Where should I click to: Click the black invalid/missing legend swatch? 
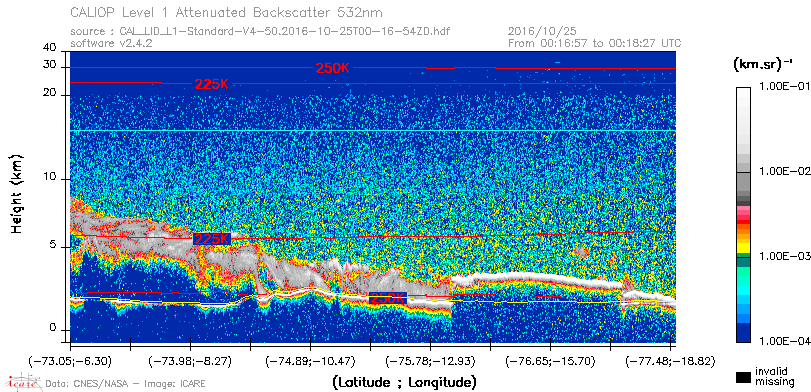[744, 378]
